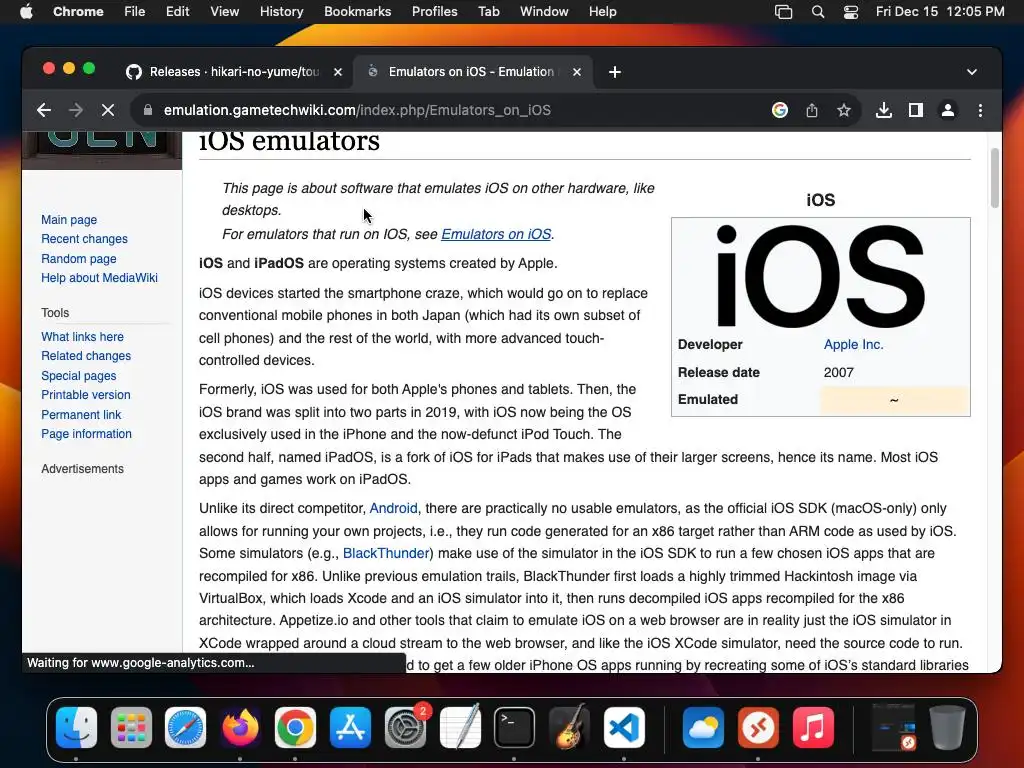The image size is (1024, 768).
Task: Open the Page information link
Action: click(86, 434)
